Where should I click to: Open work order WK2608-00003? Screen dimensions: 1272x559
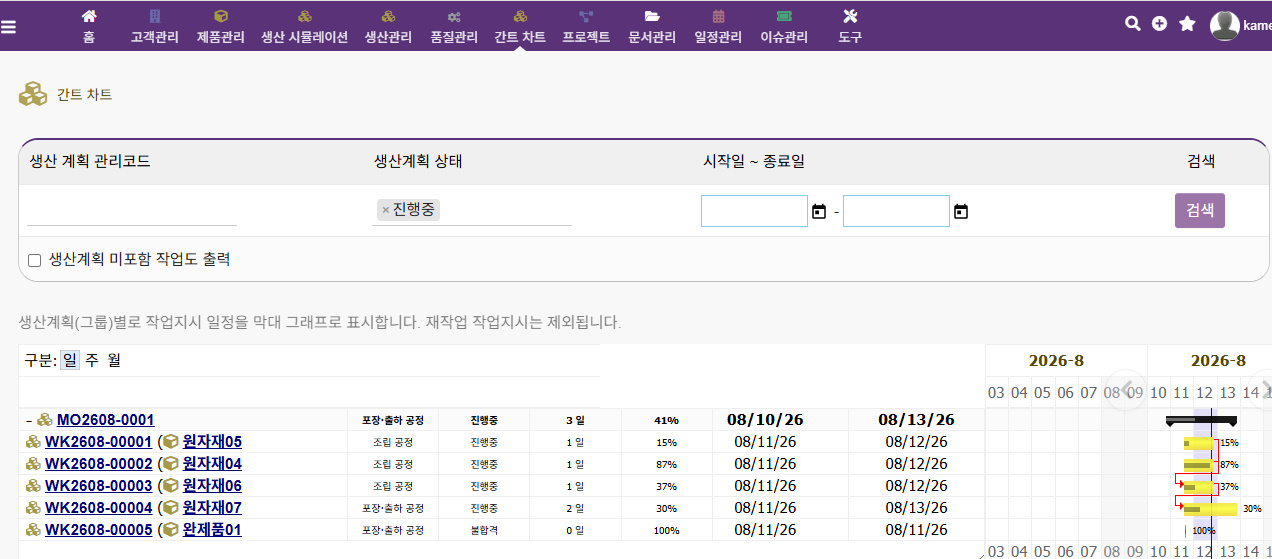click(99, 486)
